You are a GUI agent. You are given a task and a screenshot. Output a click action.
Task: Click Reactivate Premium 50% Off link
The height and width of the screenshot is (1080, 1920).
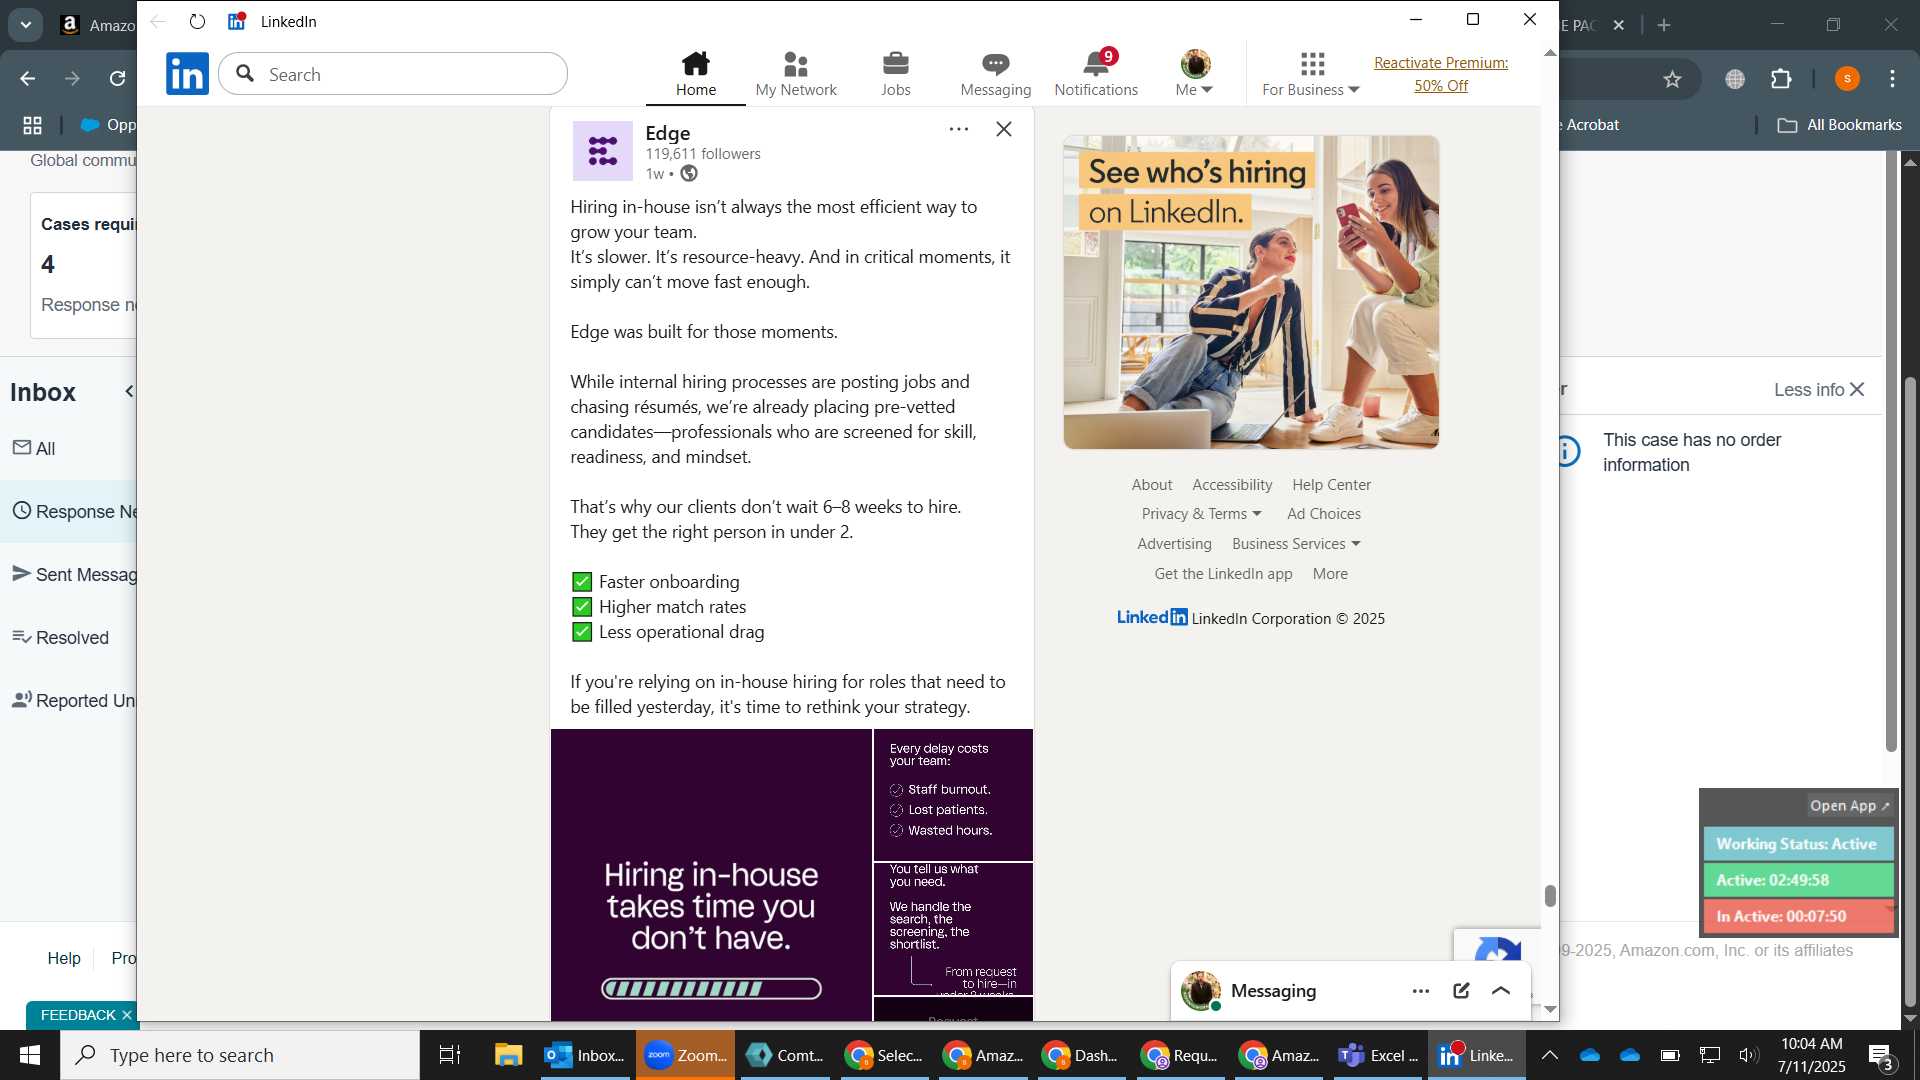pyautogui.click(x=1441, y=74)
